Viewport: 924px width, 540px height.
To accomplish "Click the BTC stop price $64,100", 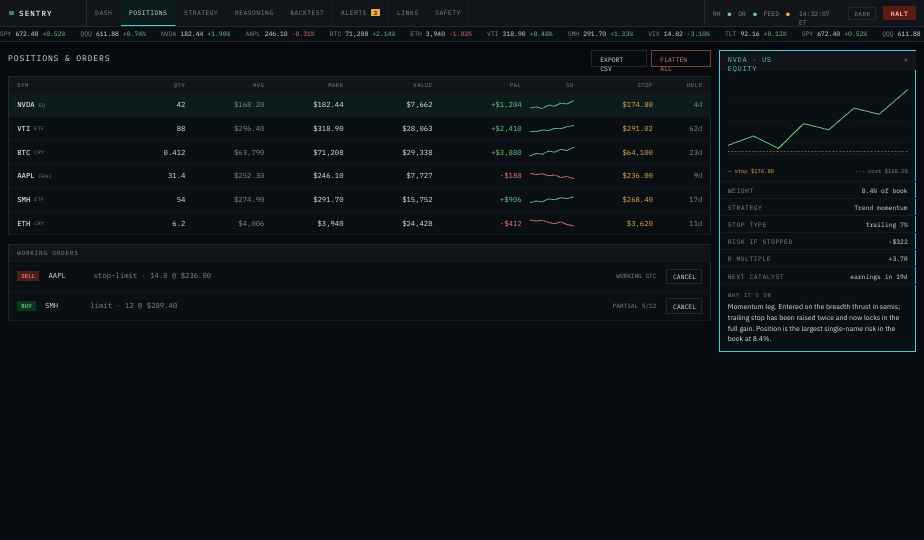I will coord(637,152).
